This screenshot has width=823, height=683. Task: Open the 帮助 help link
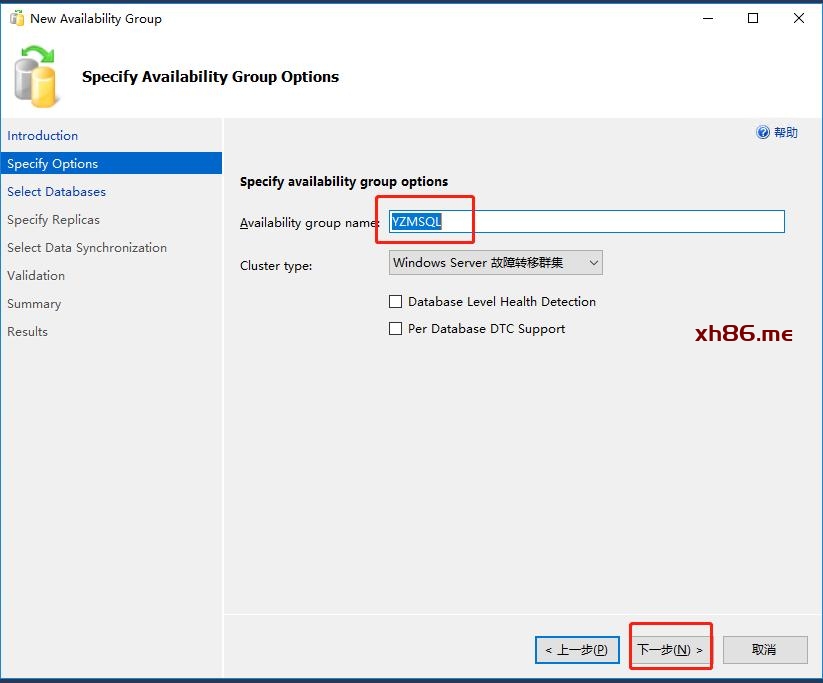click(786, 132)
